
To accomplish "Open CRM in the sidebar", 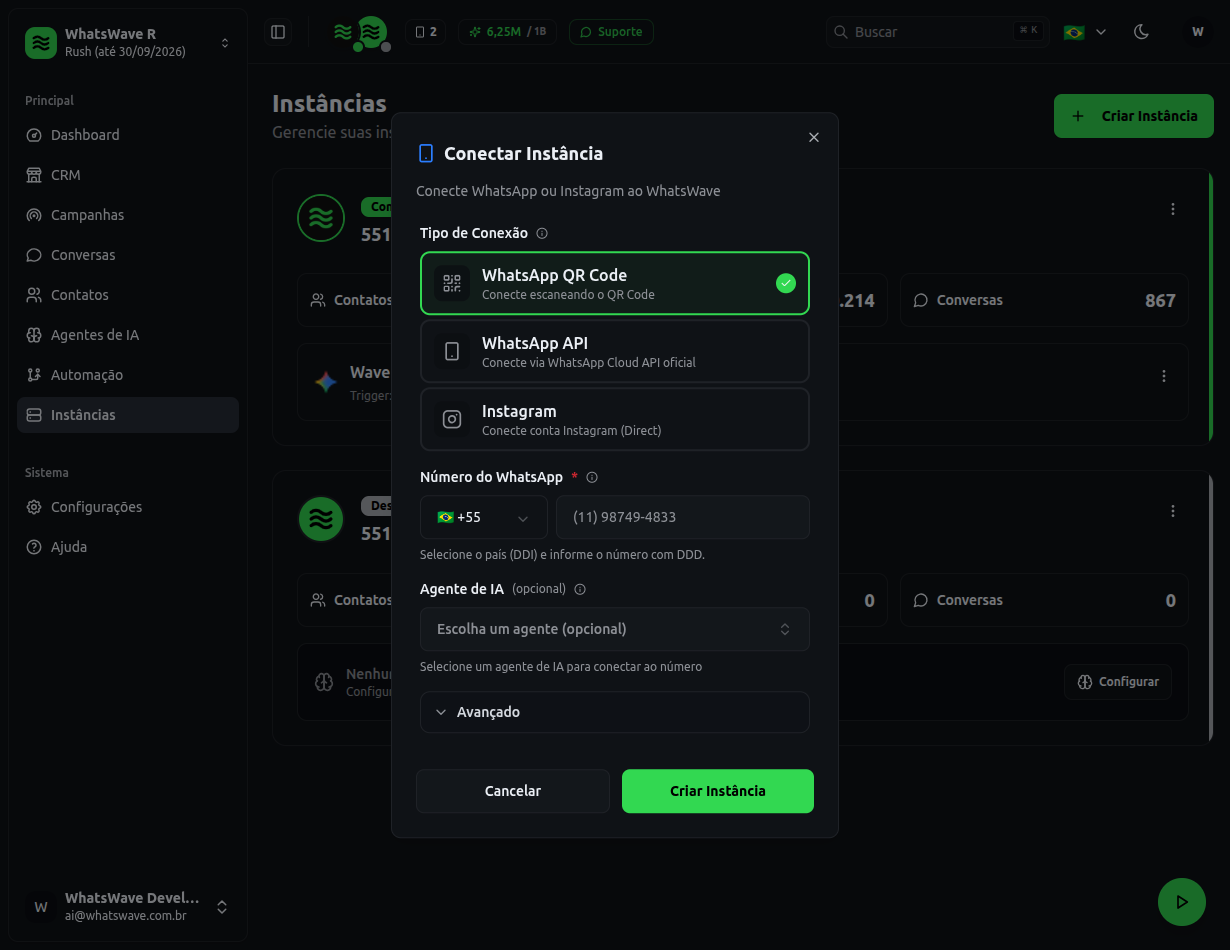I will coord(128,175).
